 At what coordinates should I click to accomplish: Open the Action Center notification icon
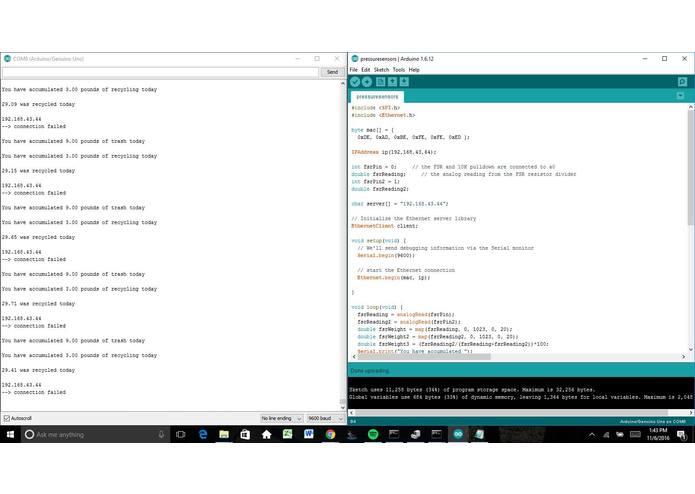point(681,435)
